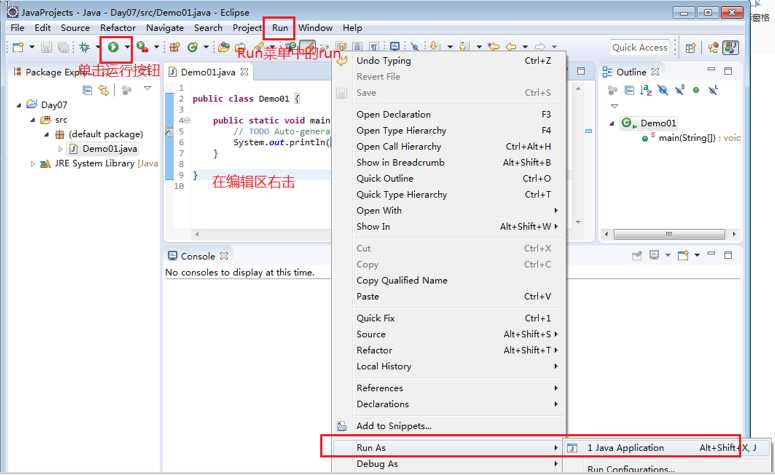The image size is (775, 475).
Task: Click Display Selected Console icon
Action: pos(654,255)
